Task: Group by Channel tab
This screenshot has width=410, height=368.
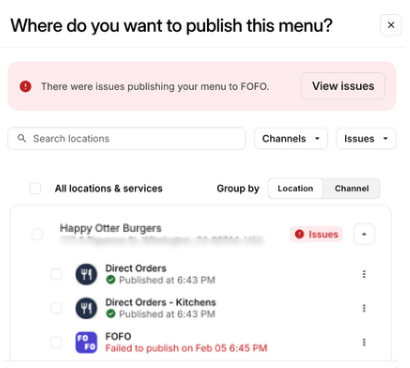Action: [352, 188]
